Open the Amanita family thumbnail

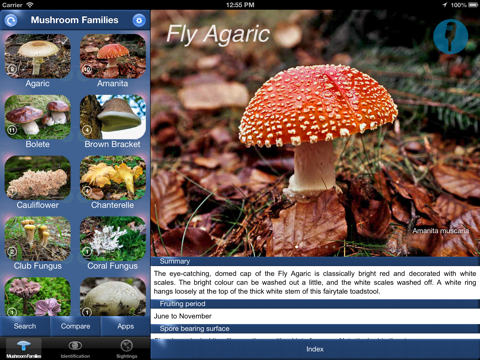(113, 56)
